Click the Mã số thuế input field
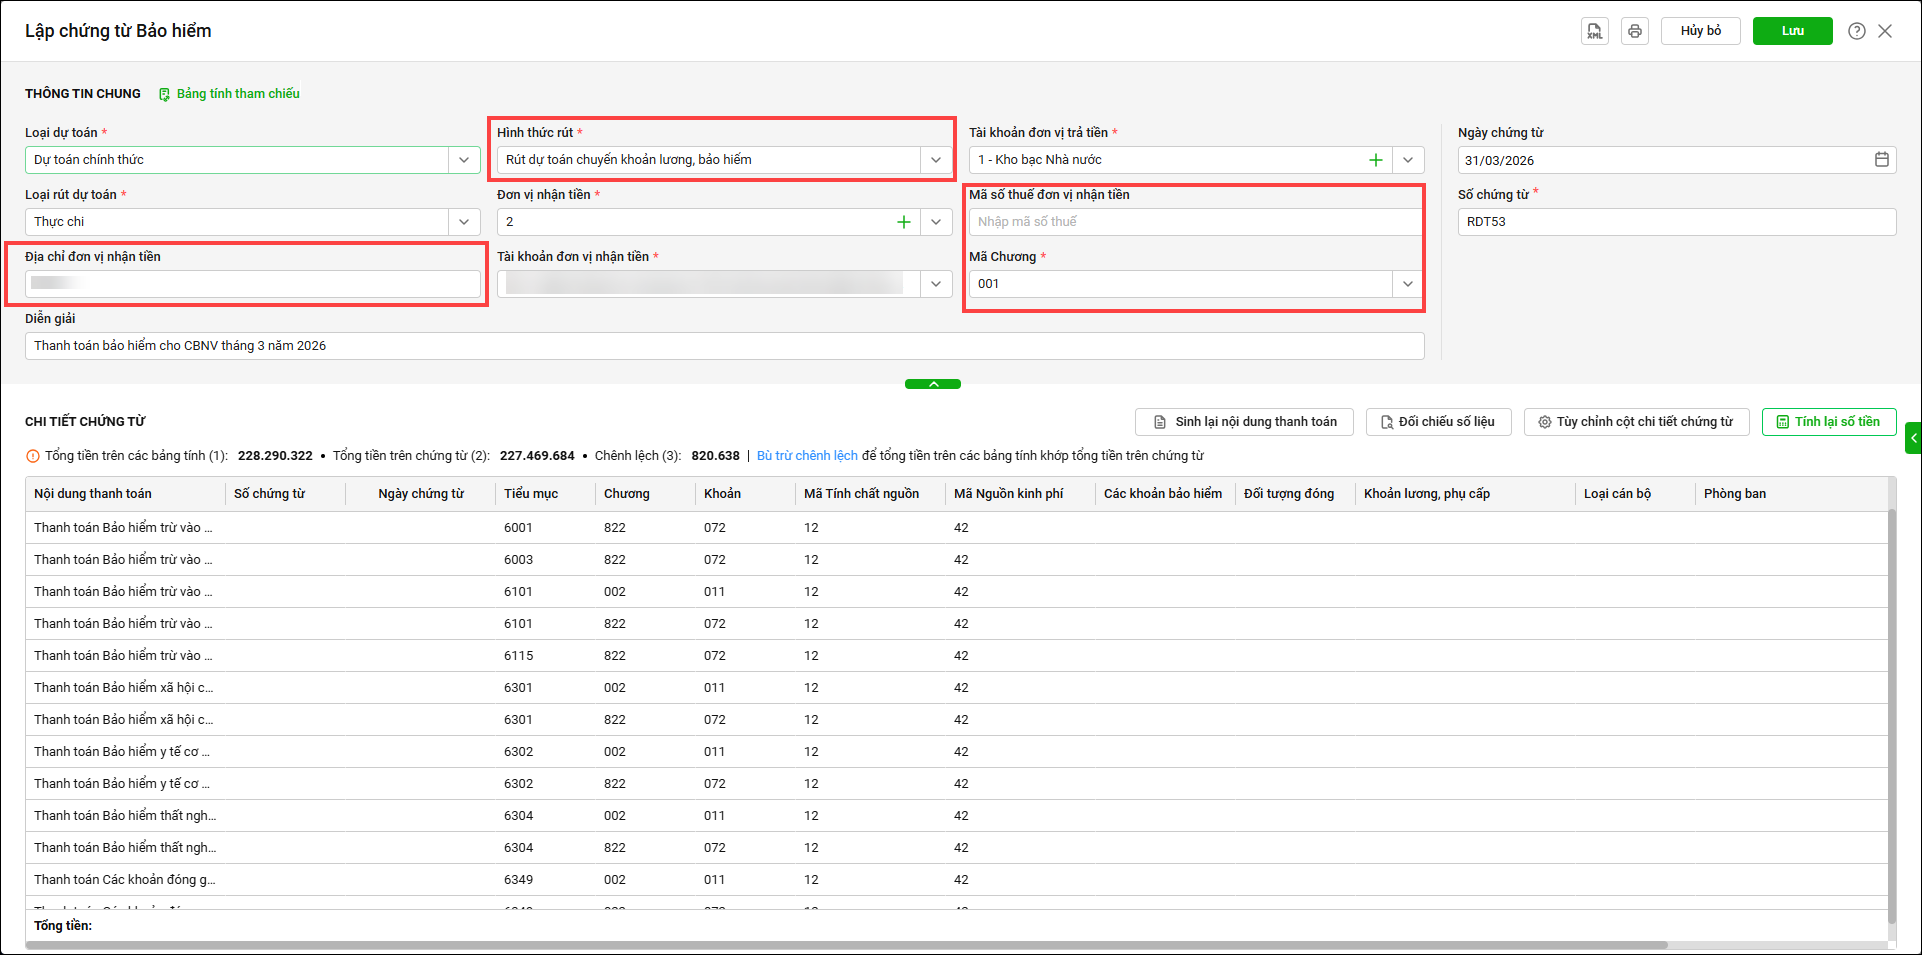 1194,222
